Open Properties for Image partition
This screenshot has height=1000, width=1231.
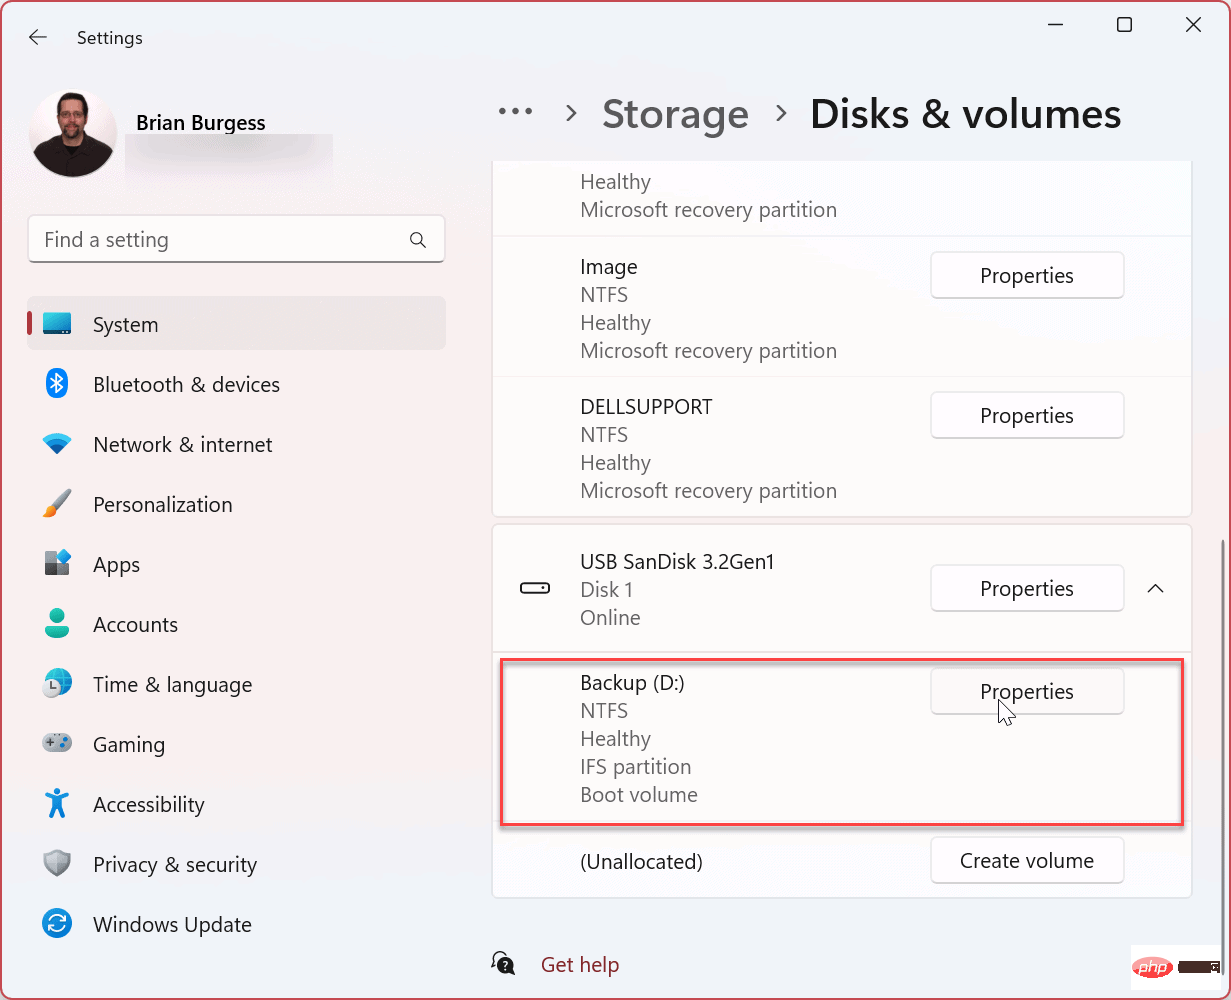pyautogui.click(x=1027, y=276)
